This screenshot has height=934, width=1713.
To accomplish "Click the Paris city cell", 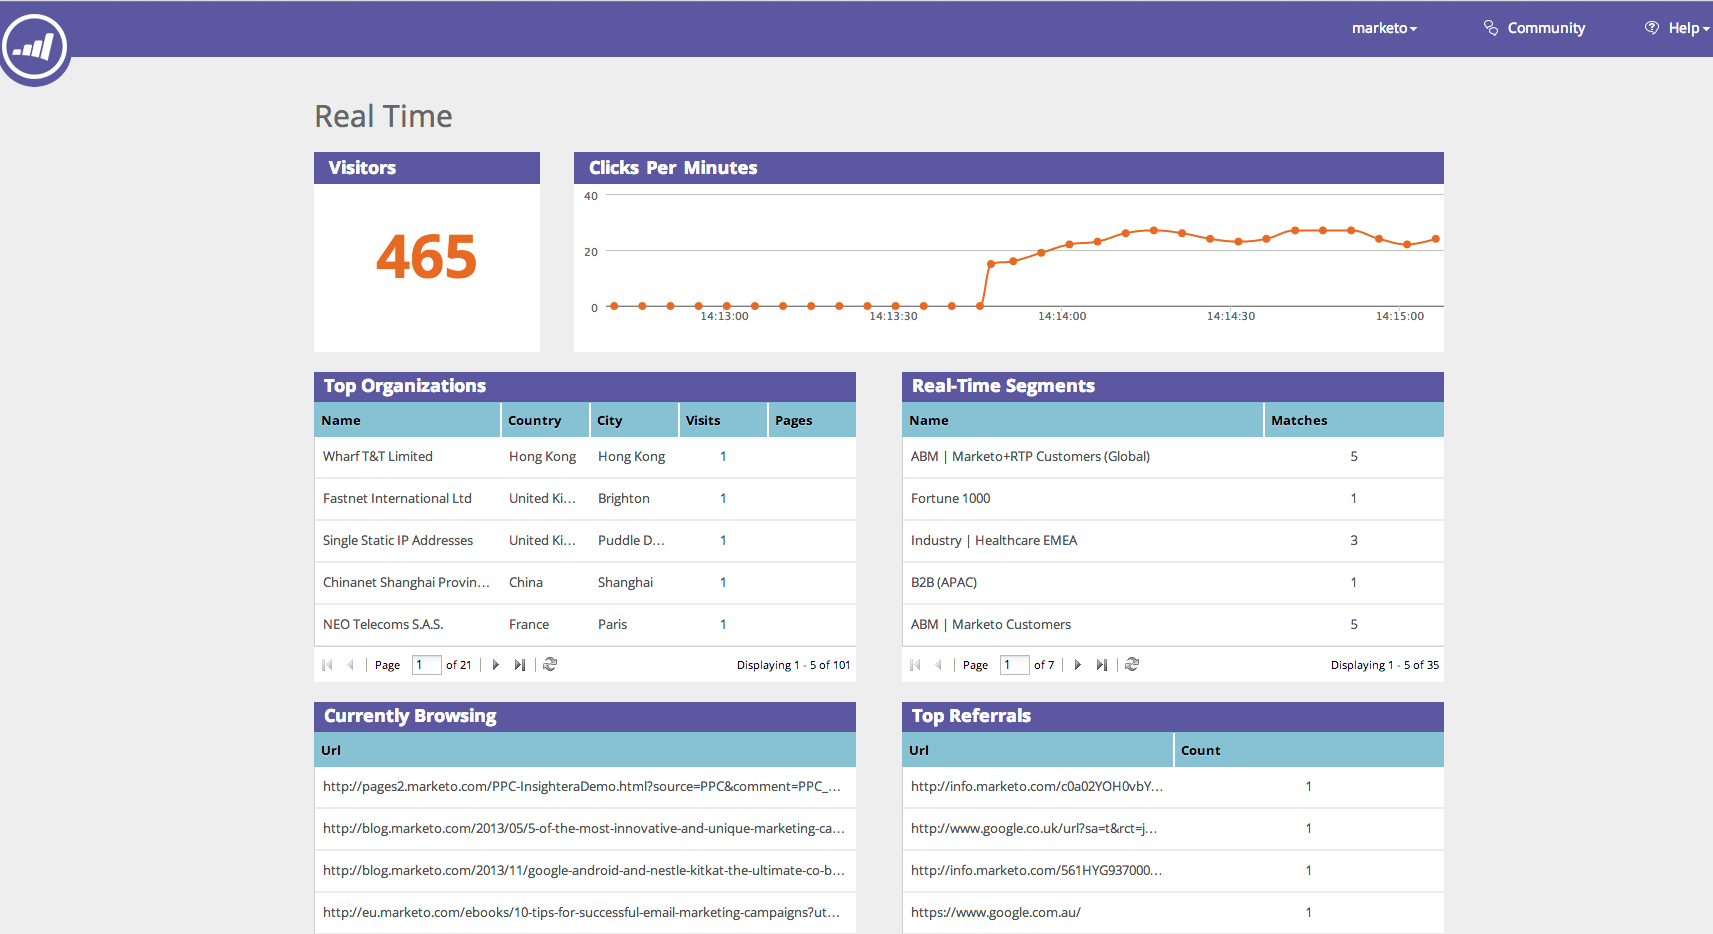I will coord(612,625).
